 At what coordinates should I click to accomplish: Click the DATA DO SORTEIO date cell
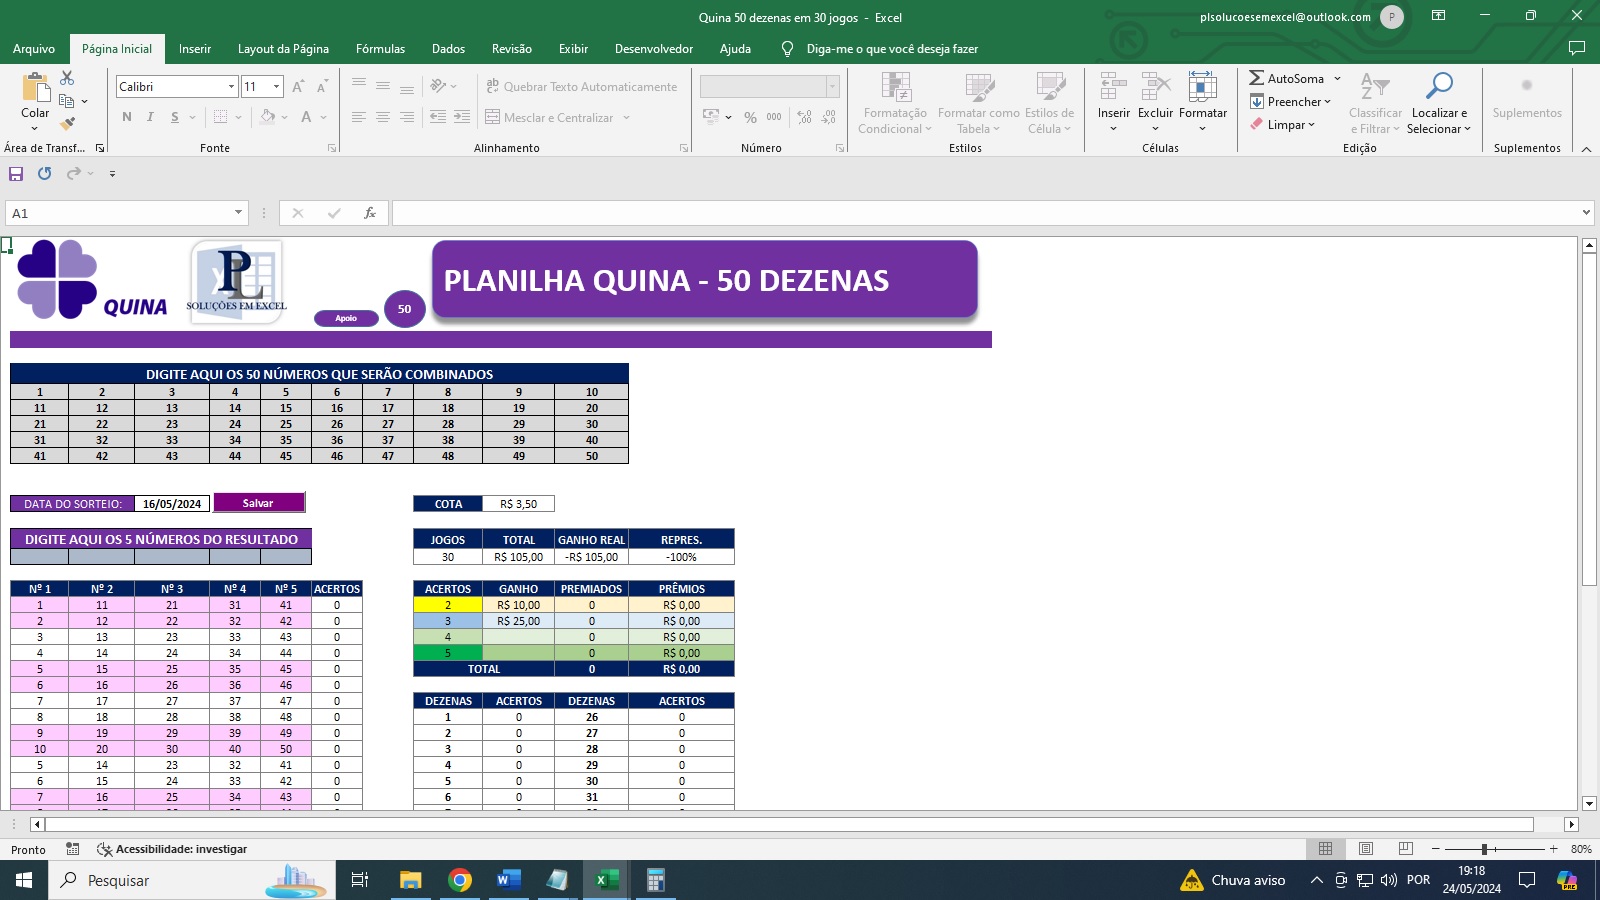tap(171, 504)
